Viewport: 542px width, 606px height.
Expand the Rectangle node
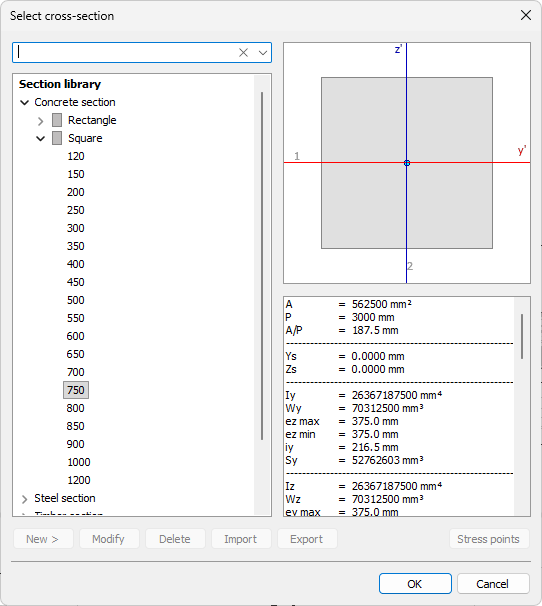pyautogui.click(x=41, y=121)
